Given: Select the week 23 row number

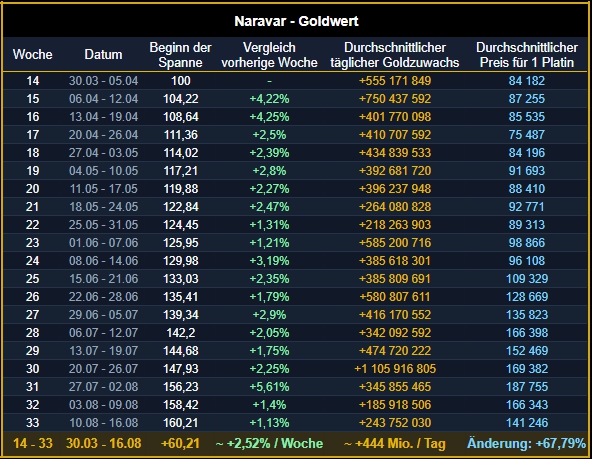Looking at the screenshot, I should [32, 243].
